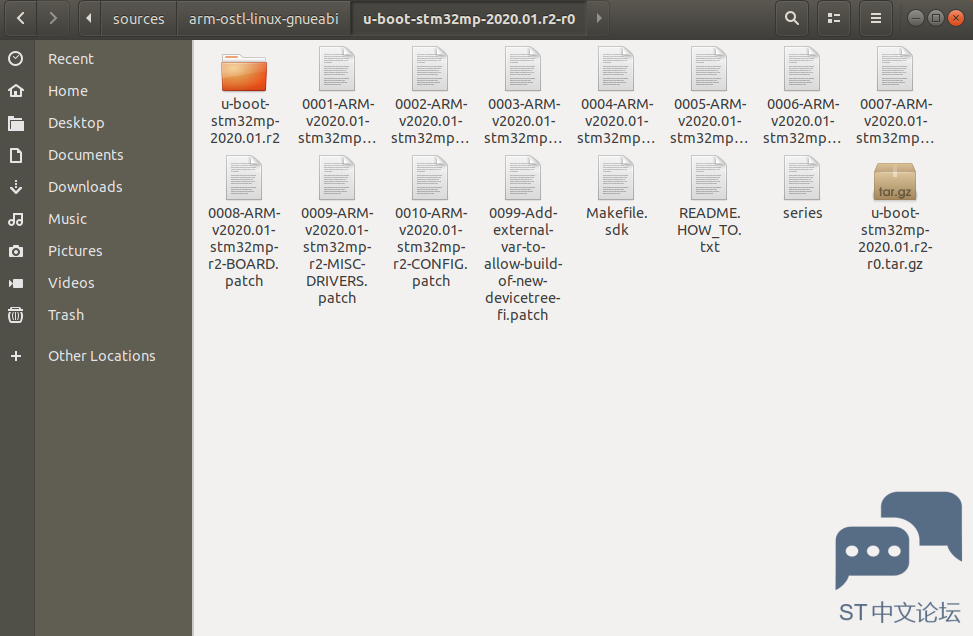Select the orange u-boot-stm32mp-2020.01.r2 folder icon
The width and height of the screenshot is (973, 636).
point(244,72)
